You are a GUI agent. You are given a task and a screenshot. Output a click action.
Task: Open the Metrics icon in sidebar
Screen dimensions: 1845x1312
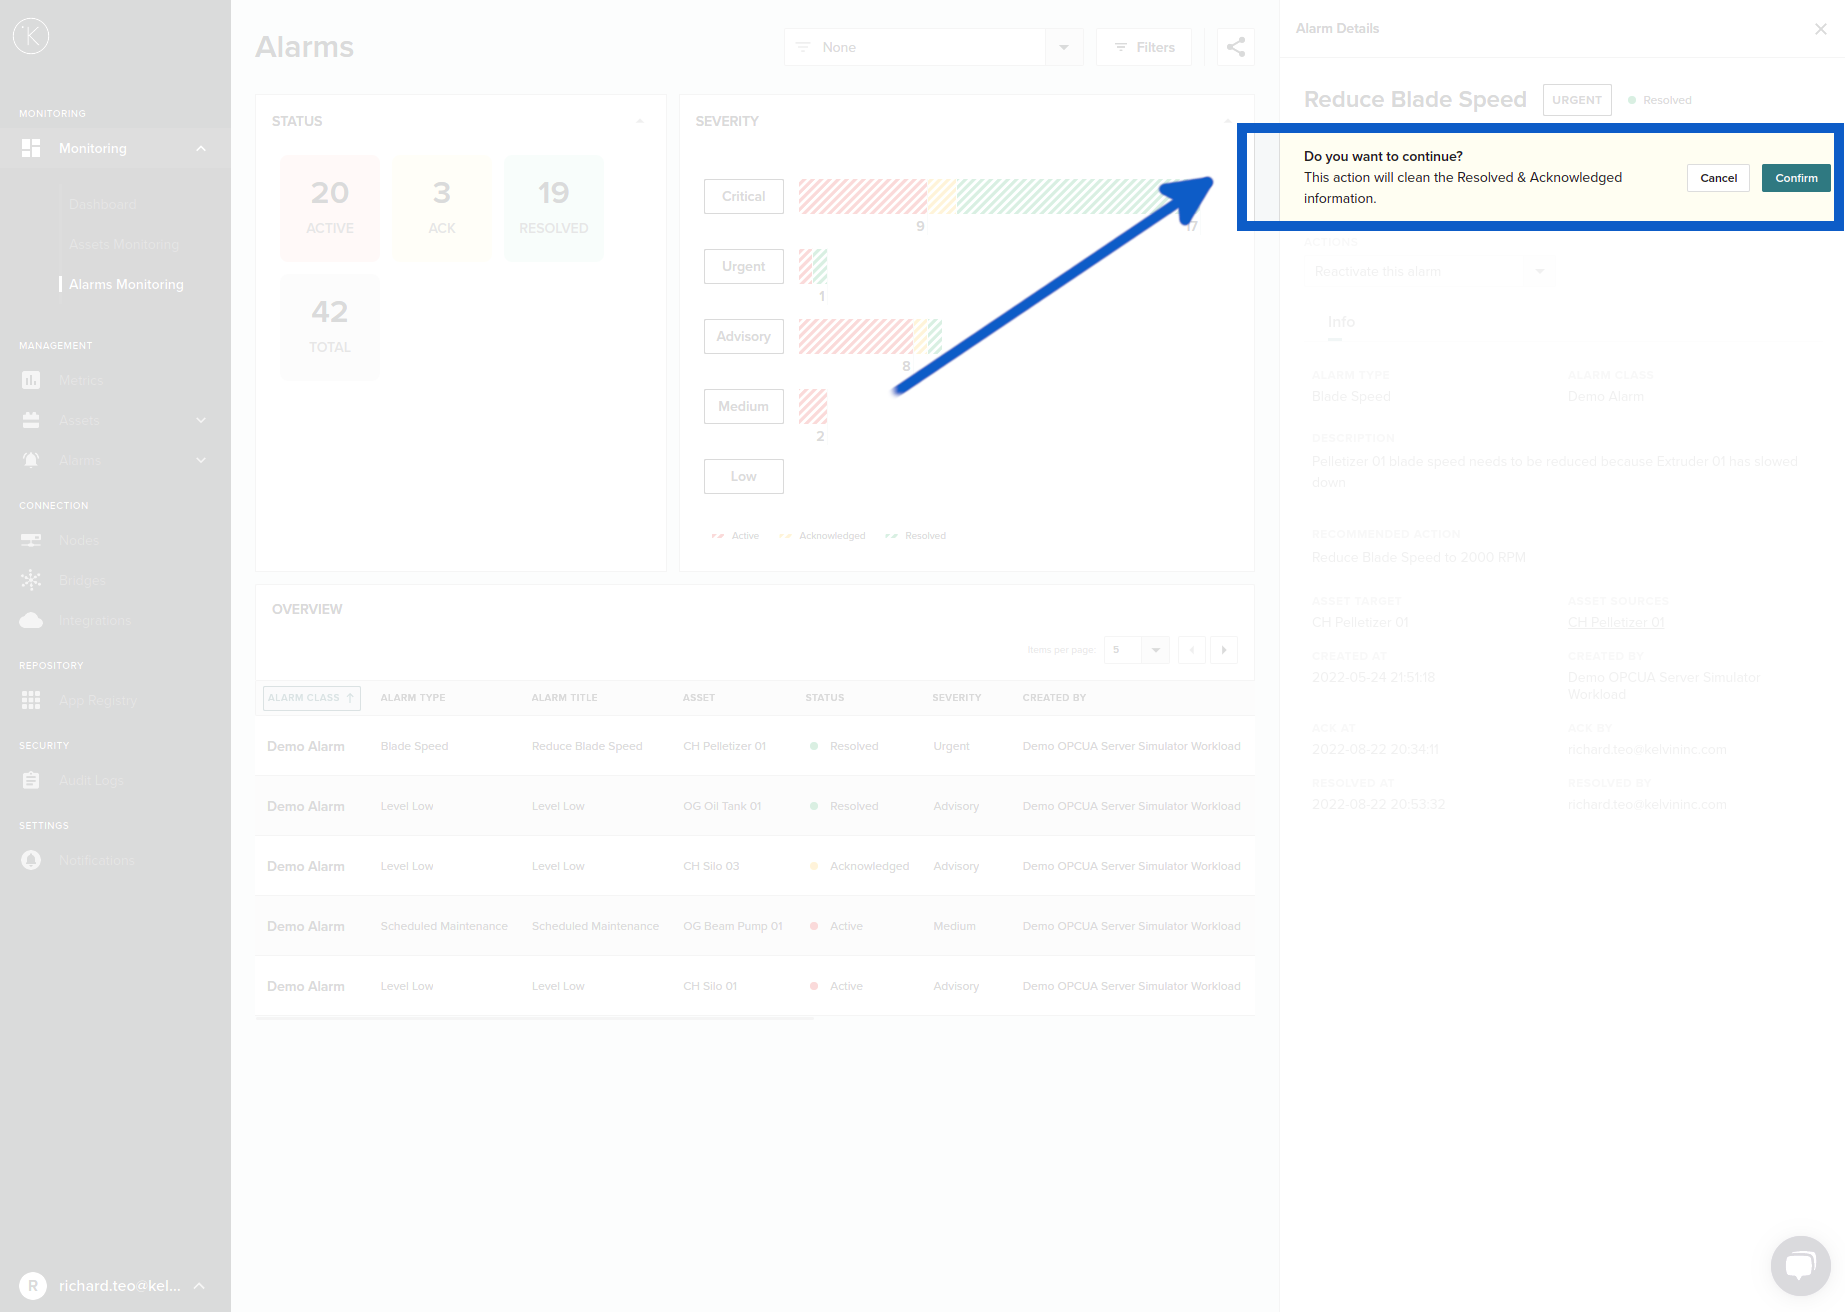31,381
